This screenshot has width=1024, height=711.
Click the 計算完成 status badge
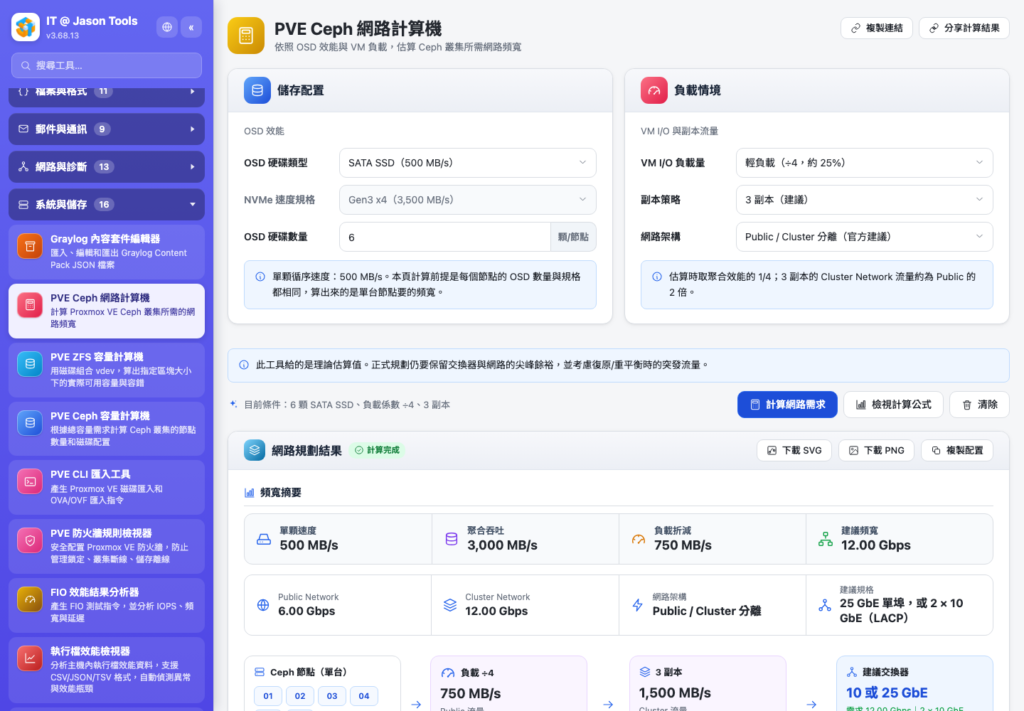377,450
